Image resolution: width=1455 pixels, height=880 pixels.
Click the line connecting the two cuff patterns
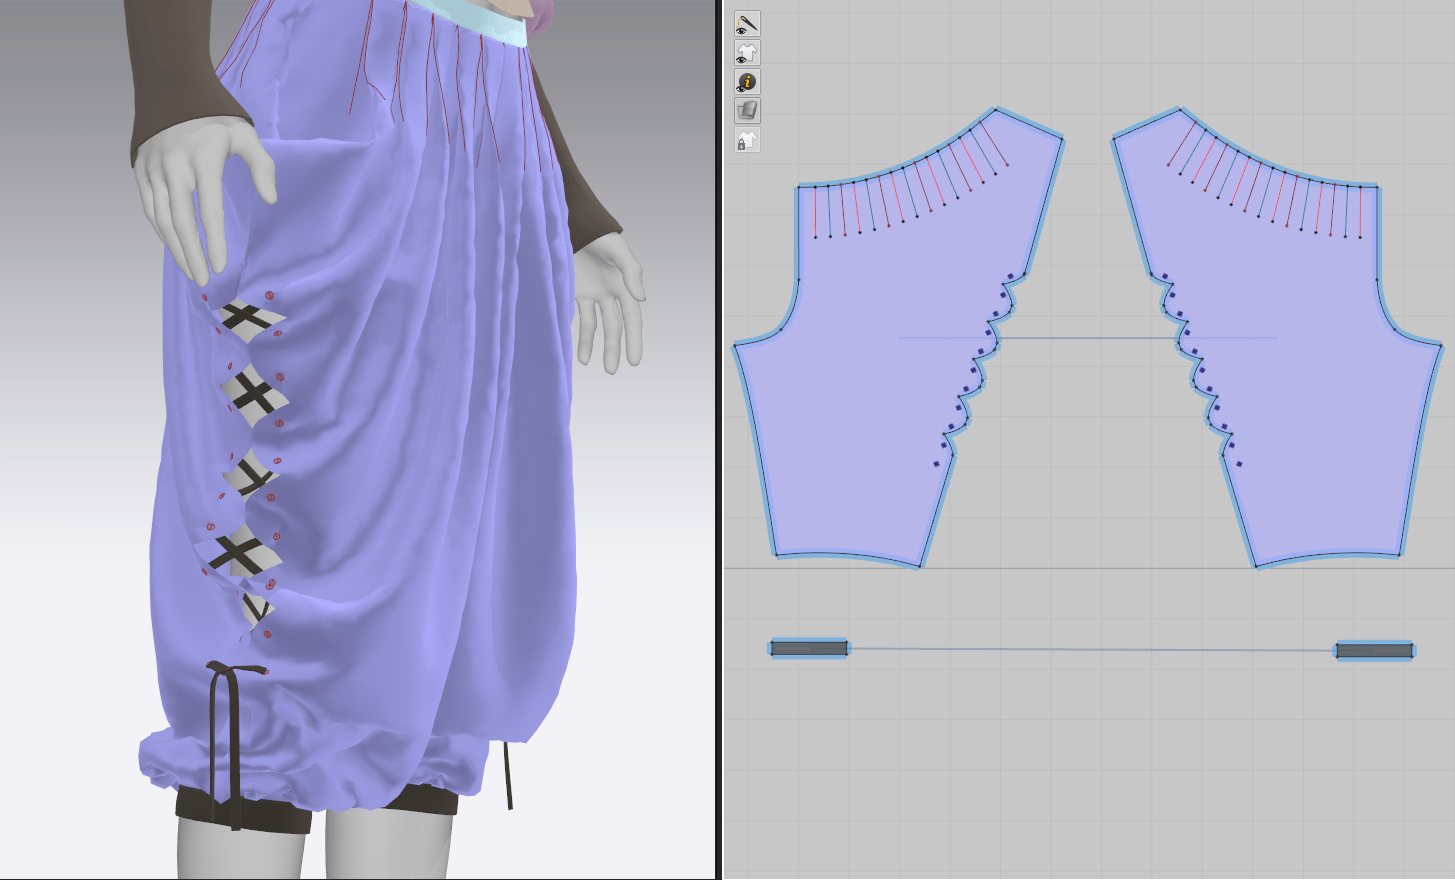(1090, 650)
